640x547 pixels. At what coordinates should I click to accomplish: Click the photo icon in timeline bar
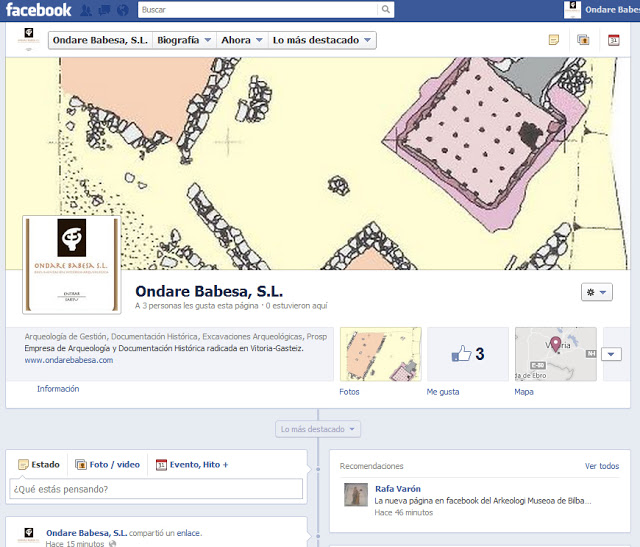pyautogui.click(x=583, y=40)
